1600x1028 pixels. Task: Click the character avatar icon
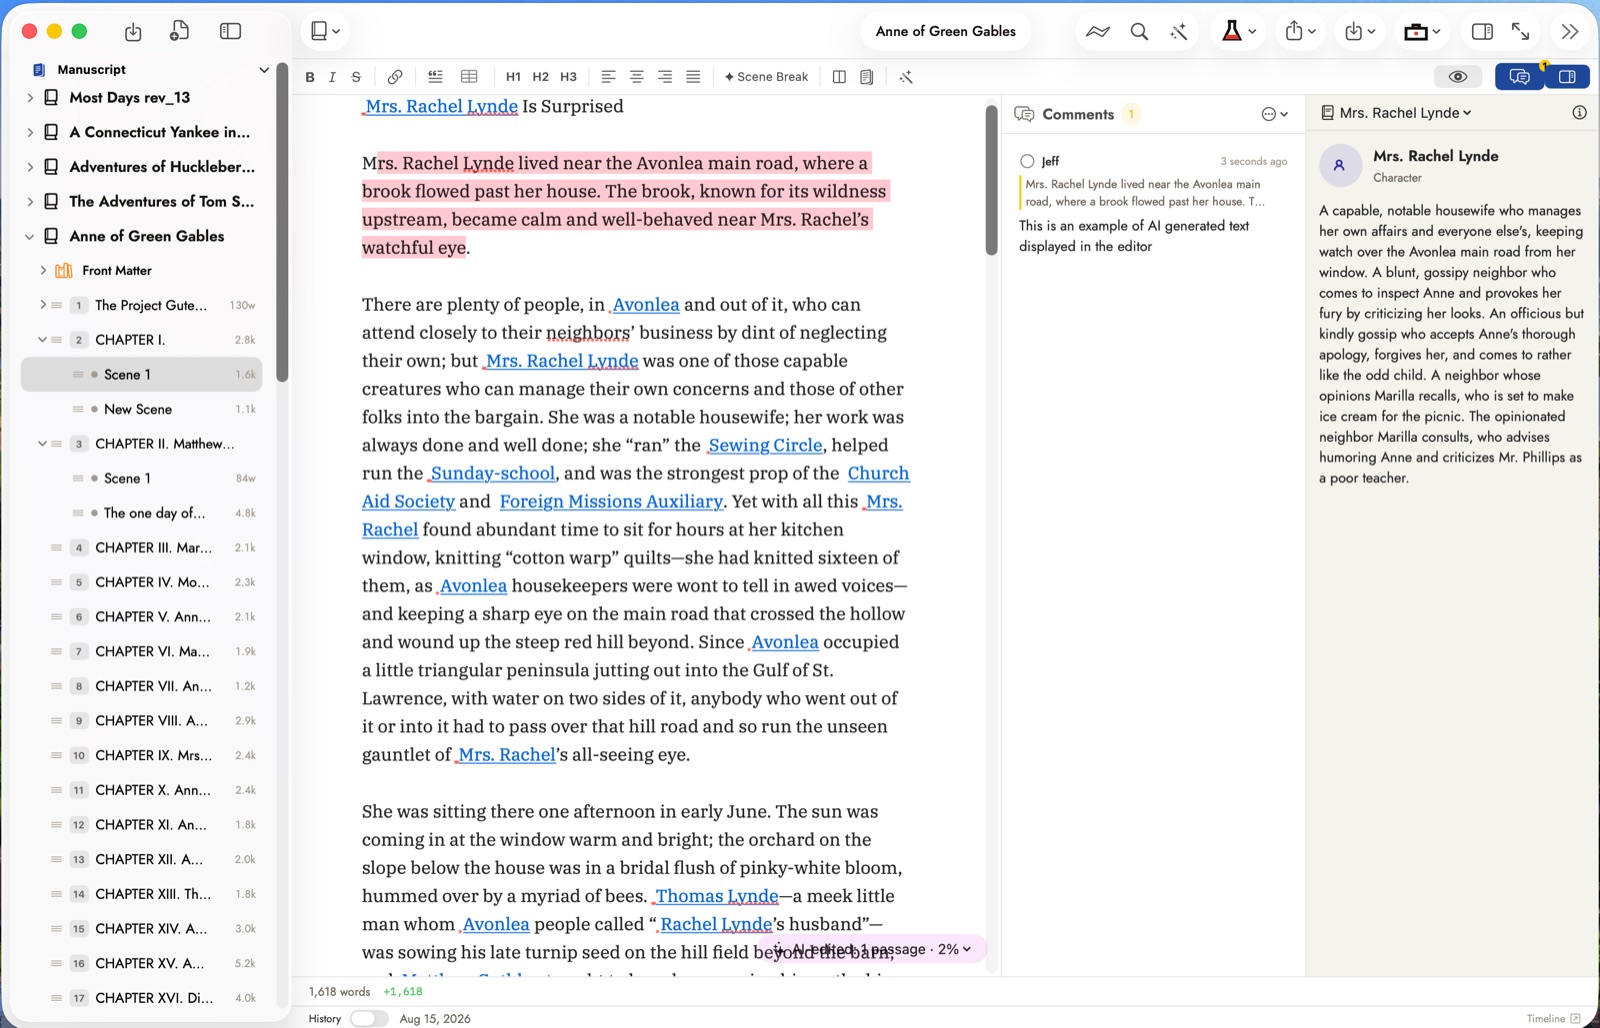tap(1340, 165)
